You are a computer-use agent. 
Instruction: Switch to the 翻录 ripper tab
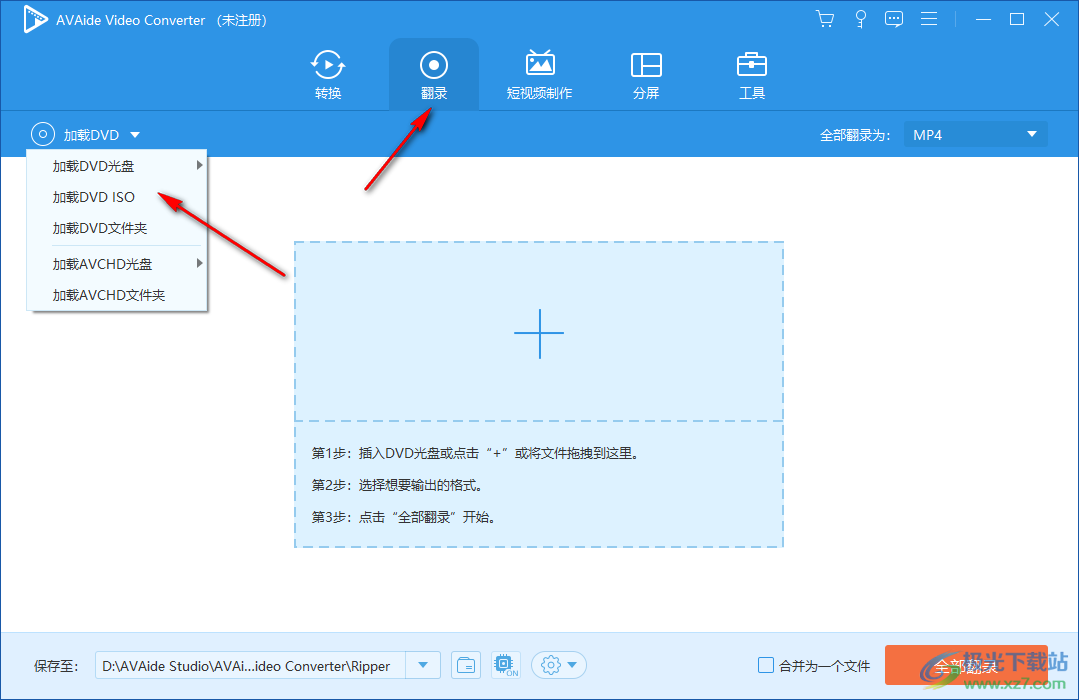pyautogui.click(x=434, y=74)
